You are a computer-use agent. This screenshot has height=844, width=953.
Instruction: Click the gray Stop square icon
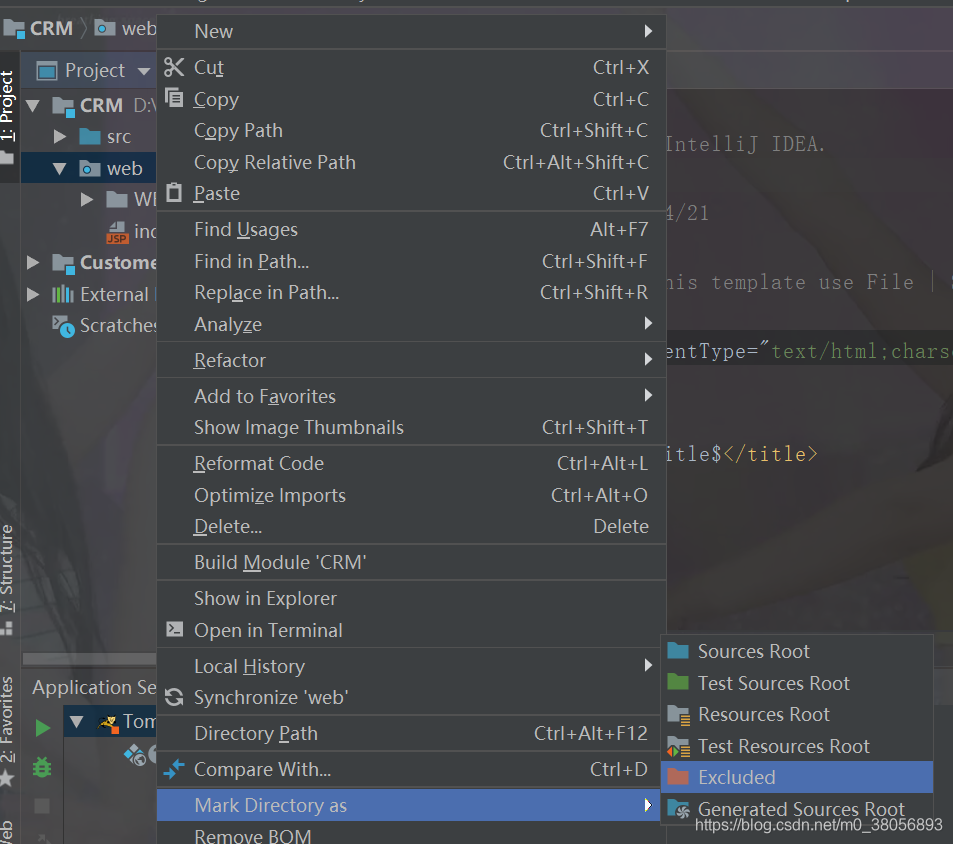42,806
